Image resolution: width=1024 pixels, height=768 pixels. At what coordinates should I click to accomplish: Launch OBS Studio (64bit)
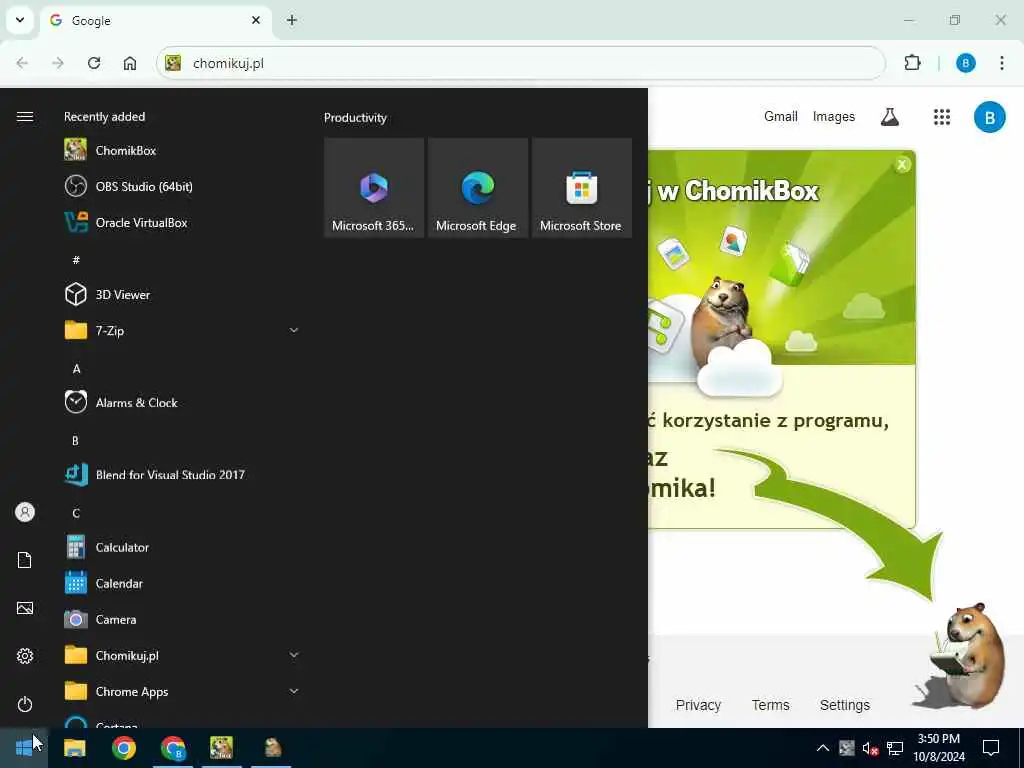(x=181, y=186)
